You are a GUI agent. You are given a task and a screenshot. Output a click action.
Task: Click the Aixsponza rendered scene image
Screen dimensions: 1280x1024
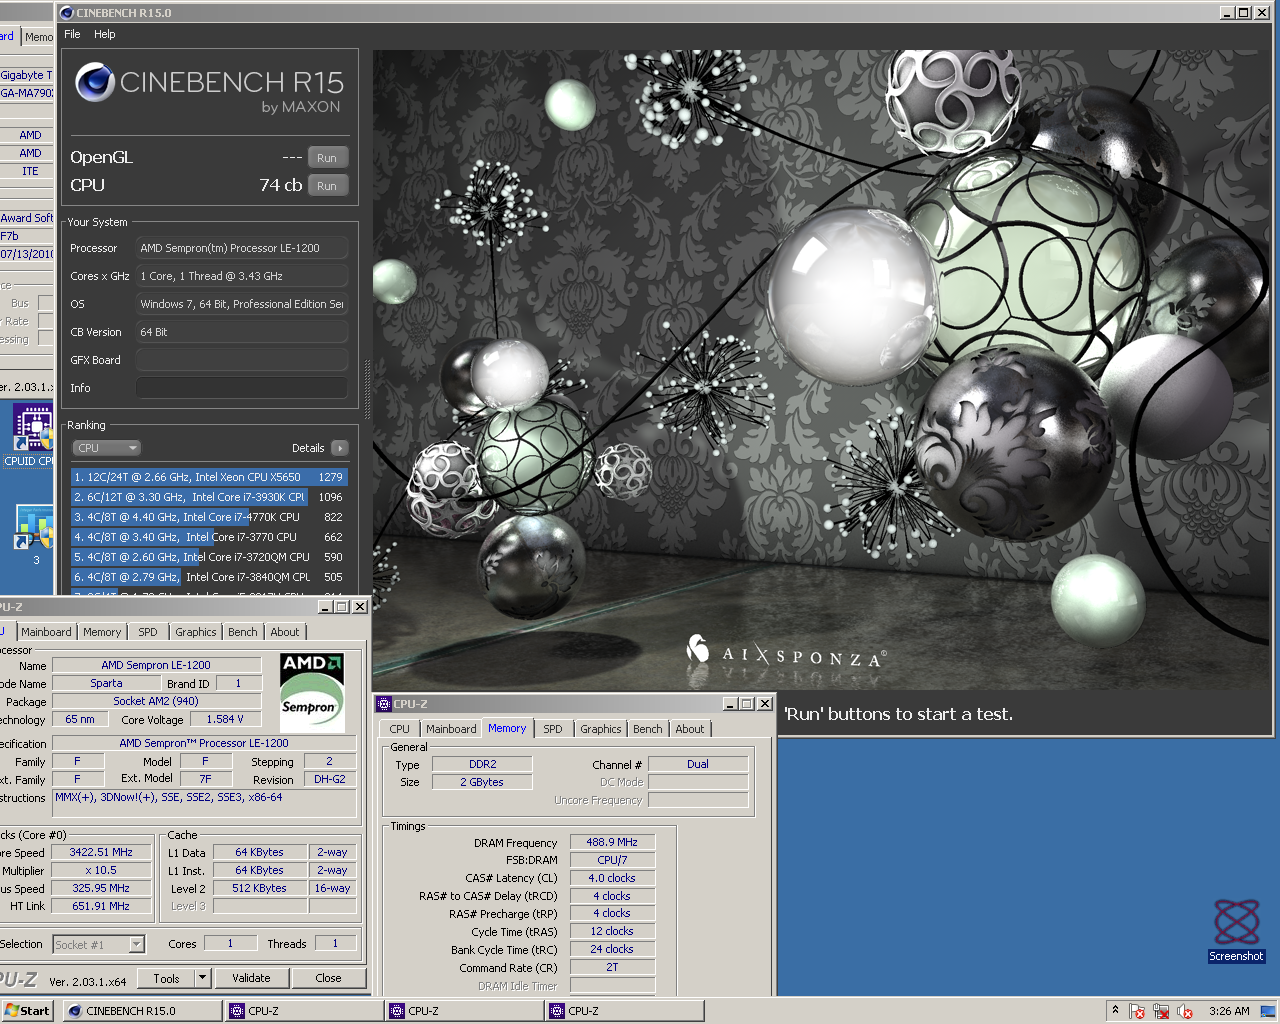click(x=822, y=370)
